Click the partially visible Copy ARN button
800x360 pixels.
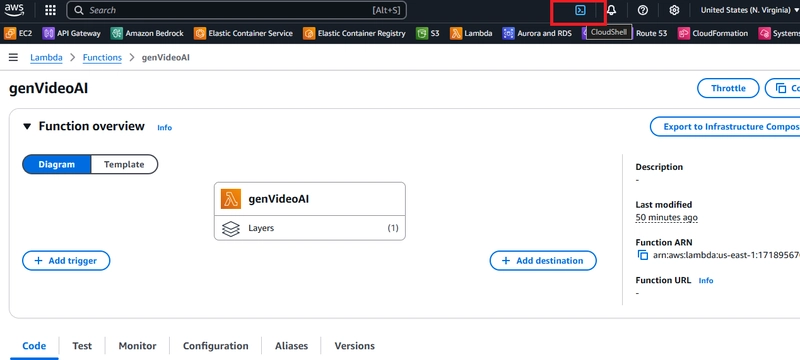783,88
